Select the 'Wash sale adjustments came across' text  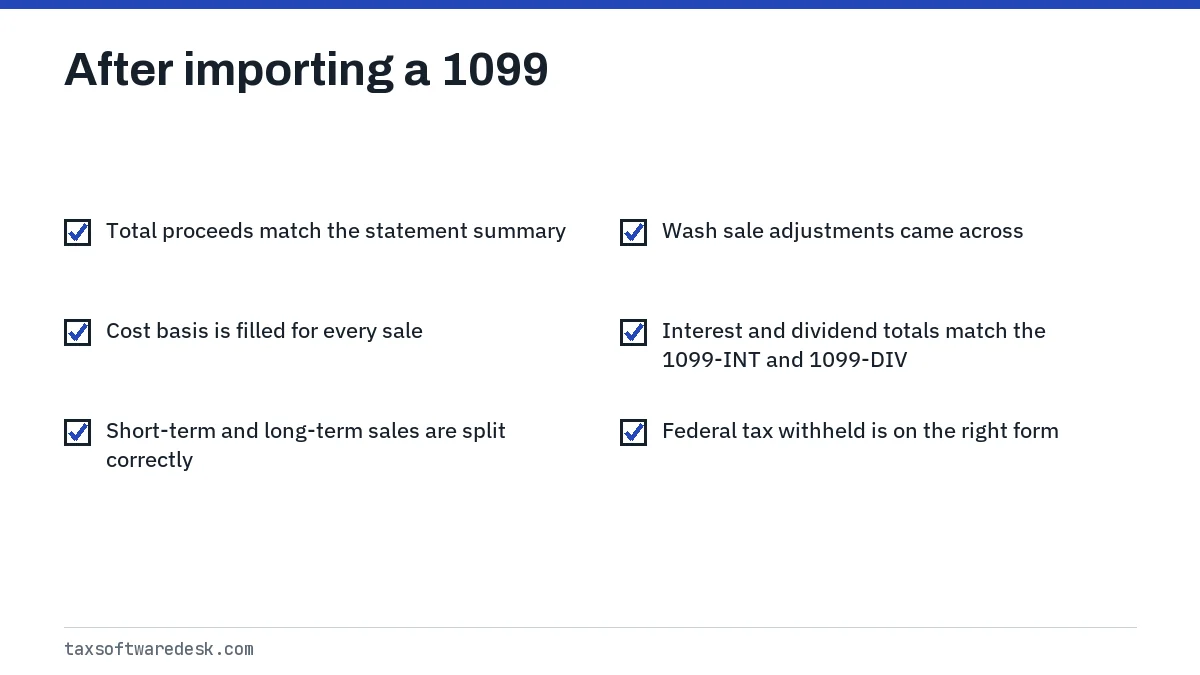[842, 231]
